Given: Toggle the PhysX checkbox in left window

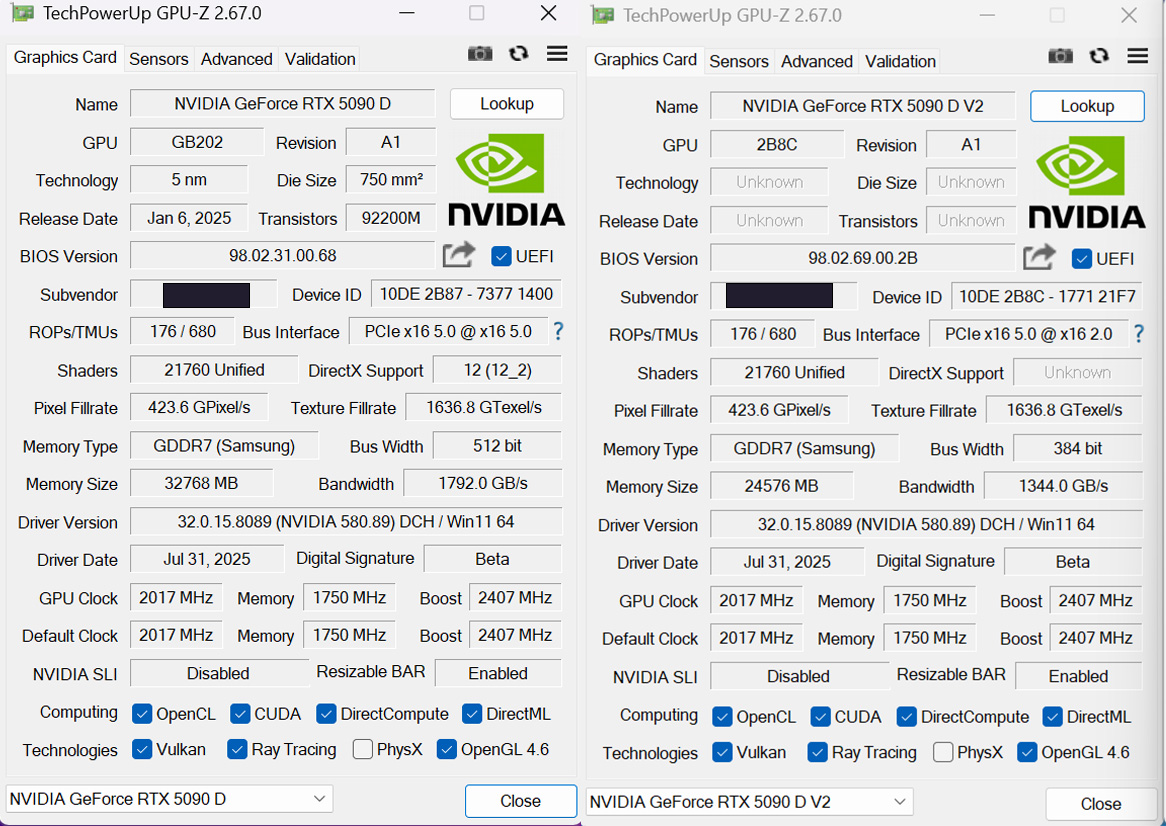Looking at the screenshot, I should 363,749.
